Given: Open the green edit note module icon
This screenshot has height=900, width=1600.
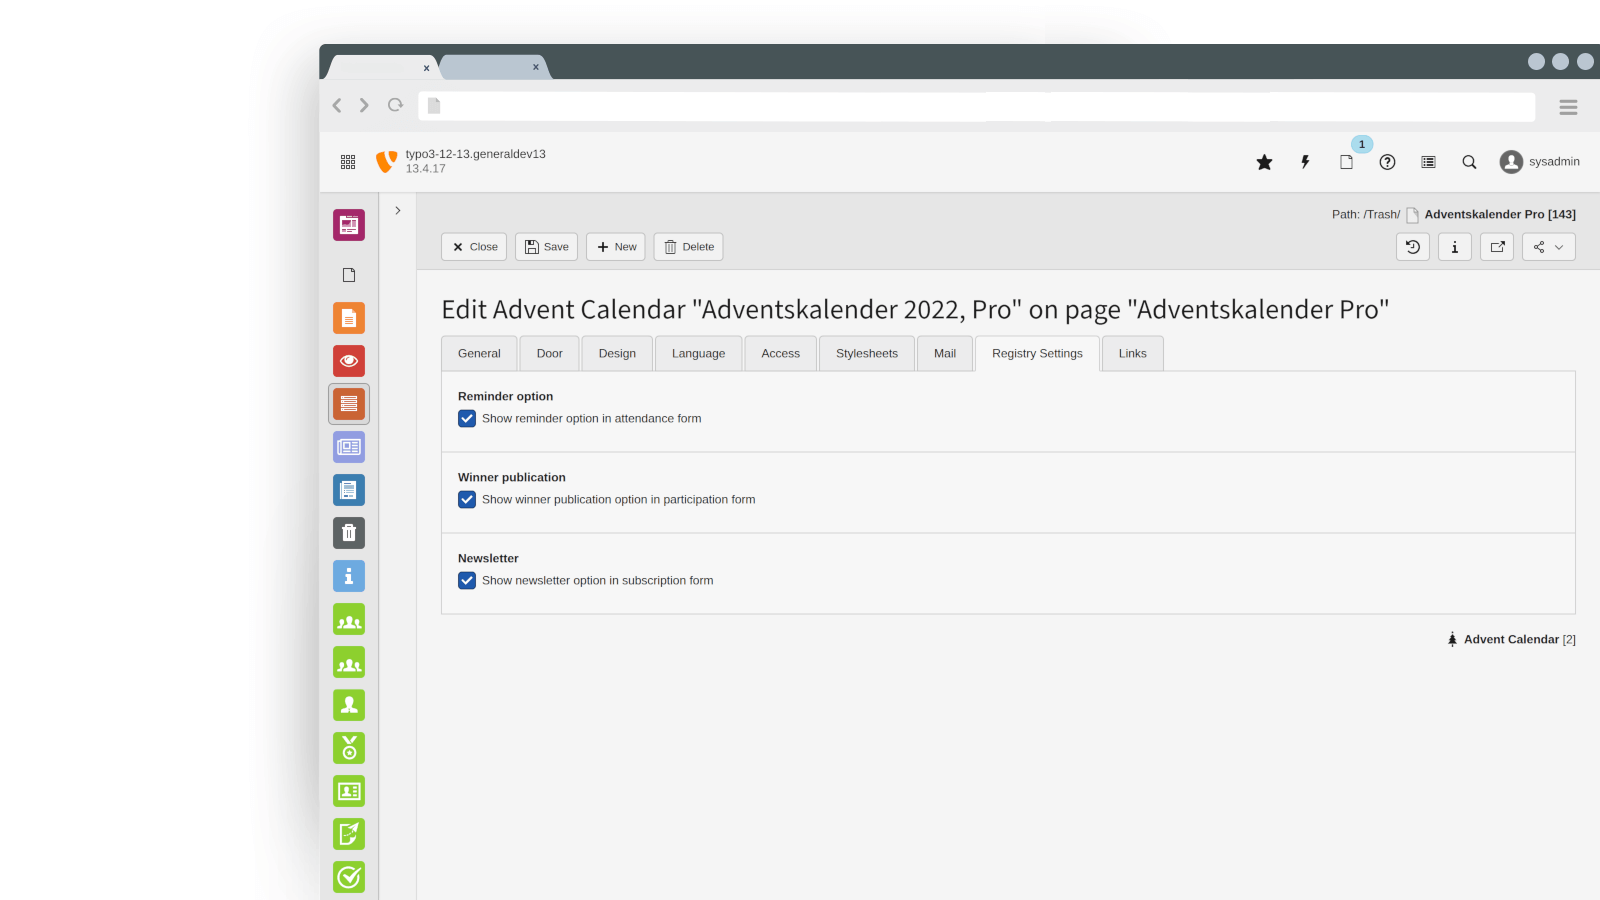Looking at the screenshot, I should point(349,834).
